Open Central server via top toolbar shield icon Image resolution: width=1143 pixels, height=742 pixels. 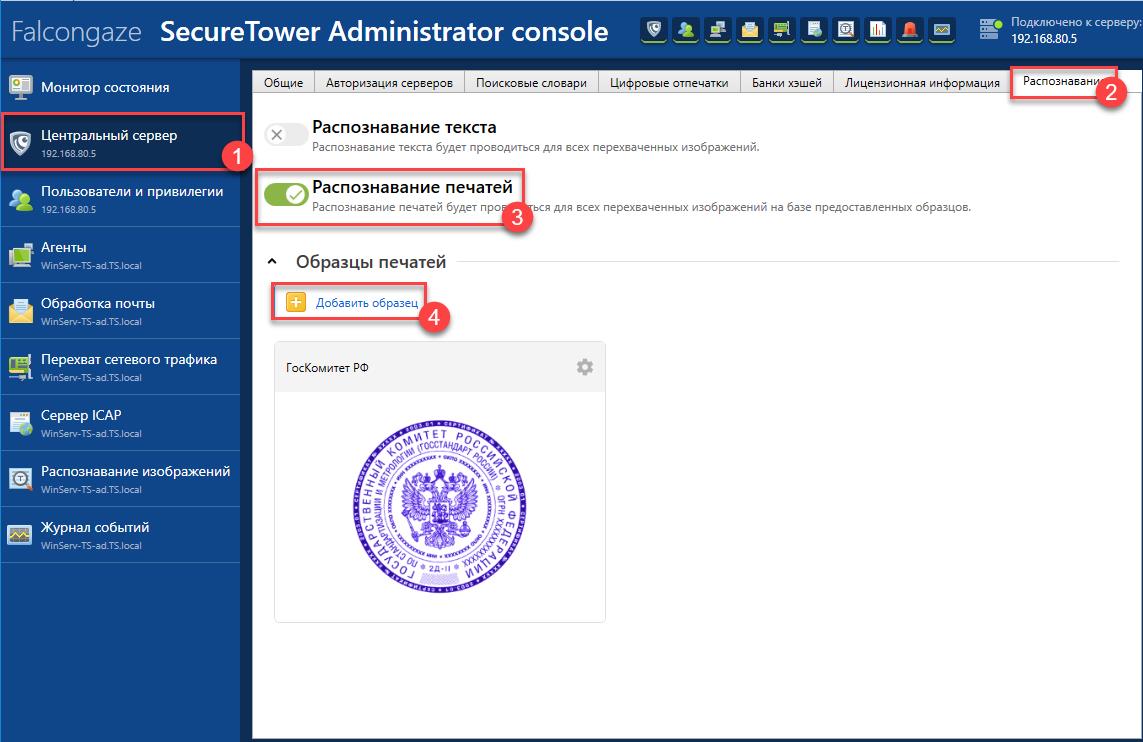tap(654, 30)
